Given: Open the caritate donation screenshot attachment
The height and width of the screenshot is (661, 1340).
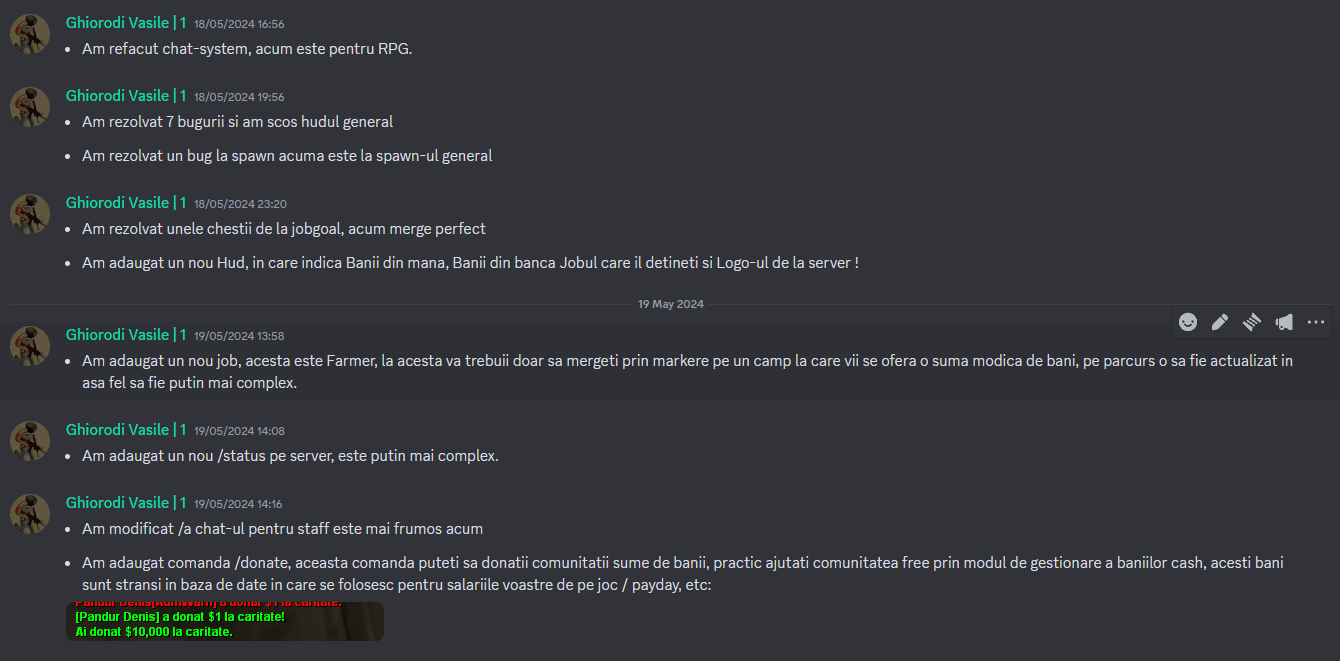Looking at the screenshot, I should pos(225,621).
